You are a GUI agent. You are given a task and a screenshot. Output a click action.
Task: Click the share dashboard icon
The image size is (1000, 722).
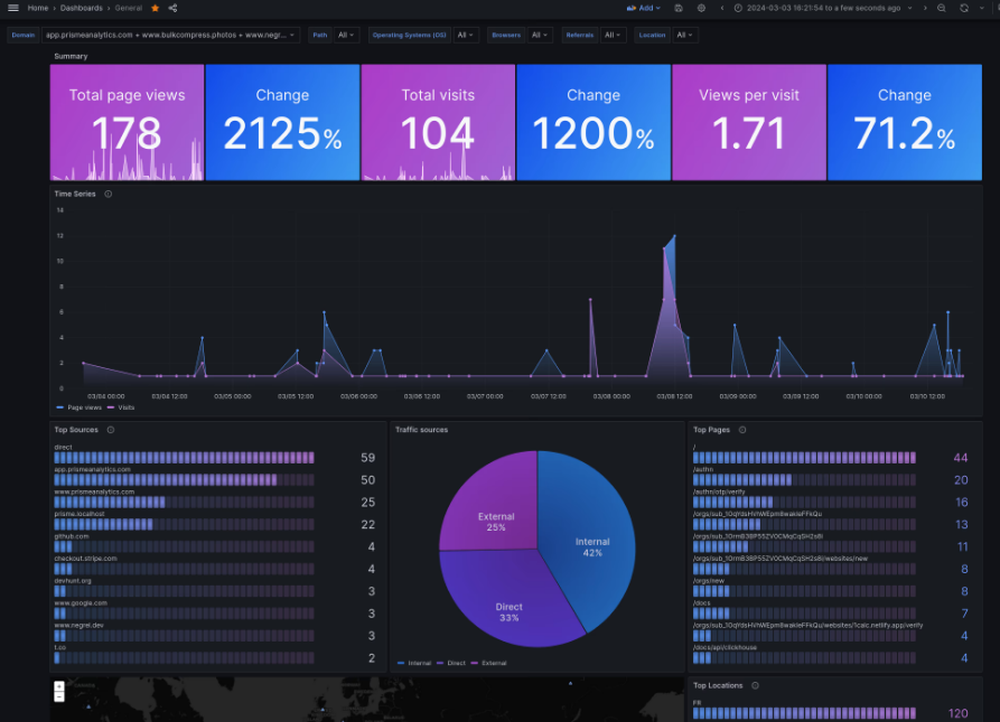[173, 8]
